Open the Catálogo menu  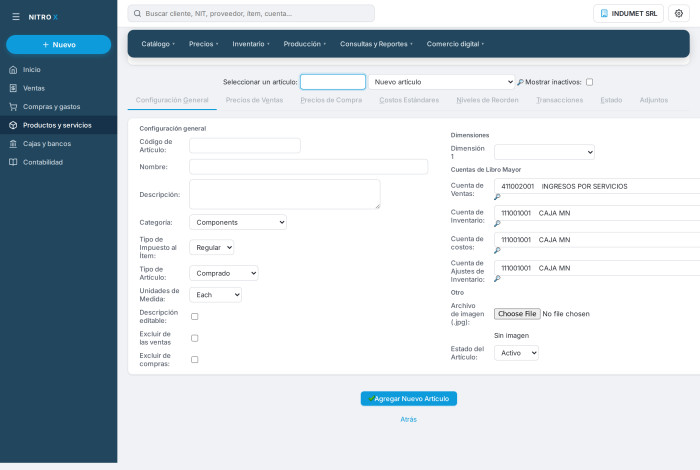click(x=158, y=44)
